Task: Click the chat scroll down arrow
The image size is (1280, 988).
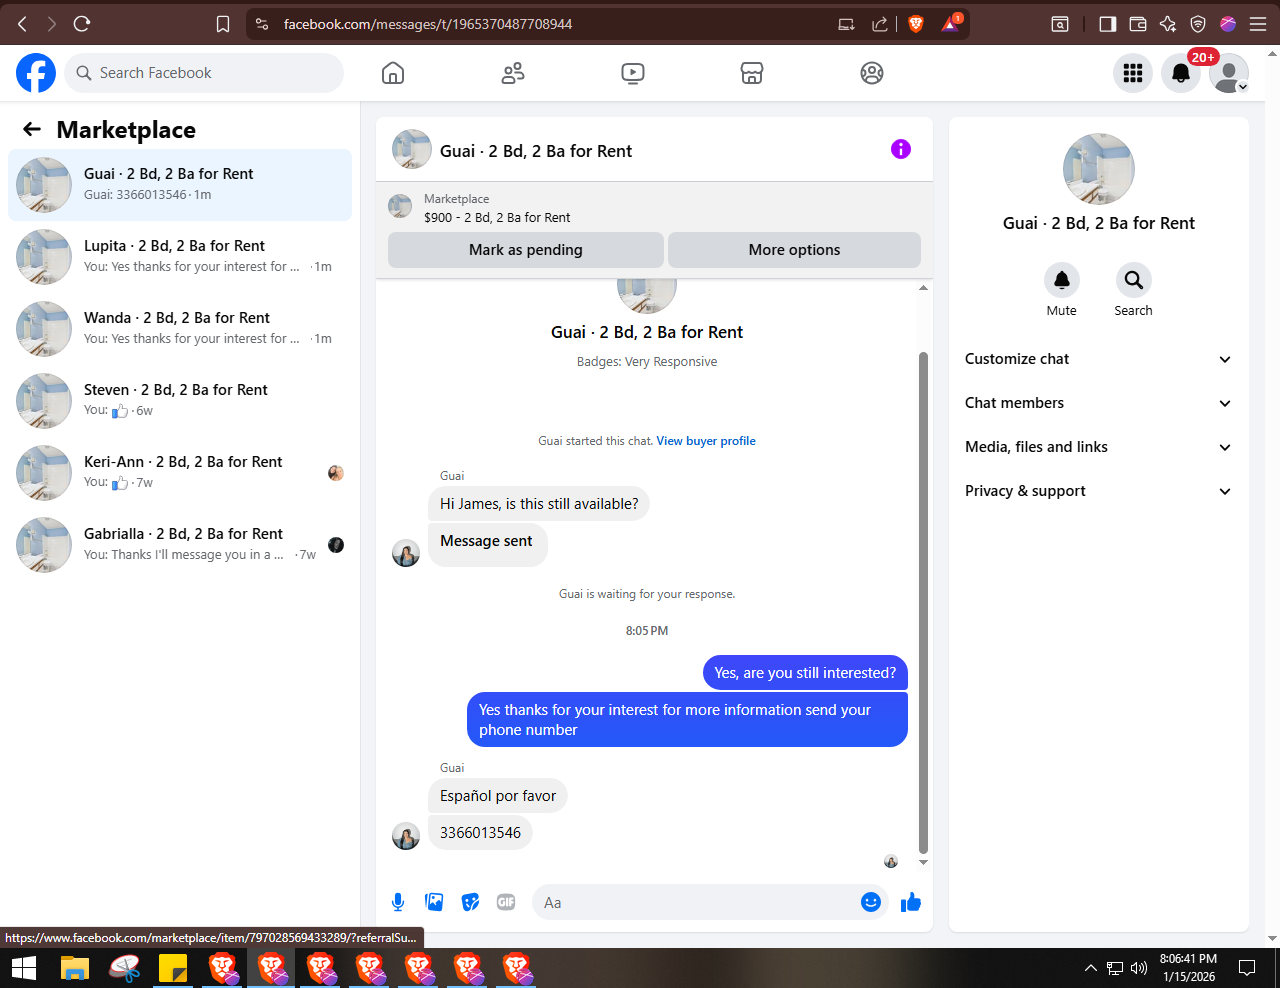Action: coord(923,862)
